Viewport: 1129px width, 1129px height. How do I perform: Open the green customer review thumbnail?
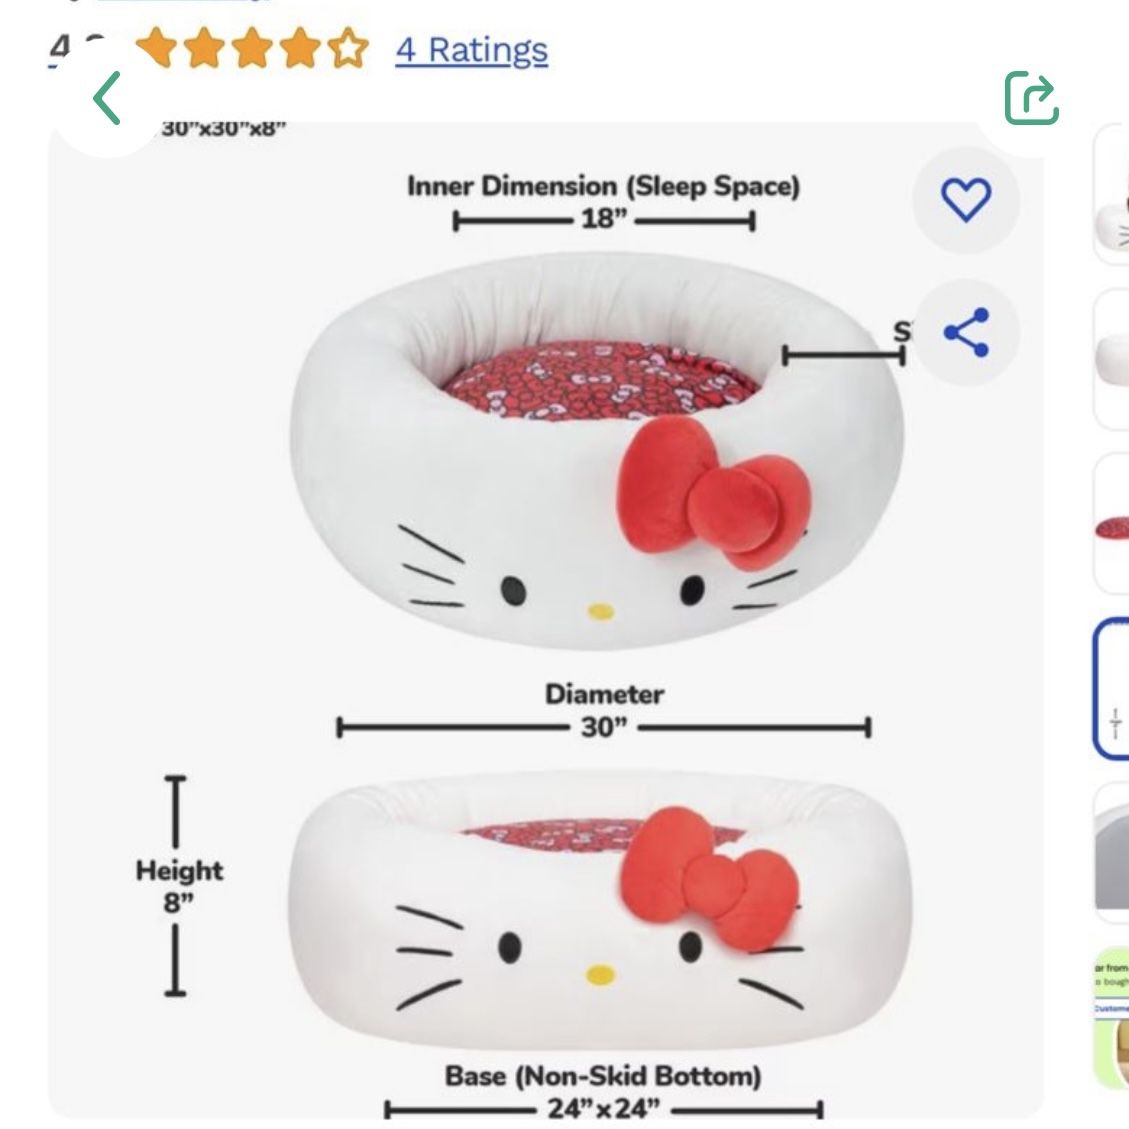pyautogui.click(x=1111, y=1017)
